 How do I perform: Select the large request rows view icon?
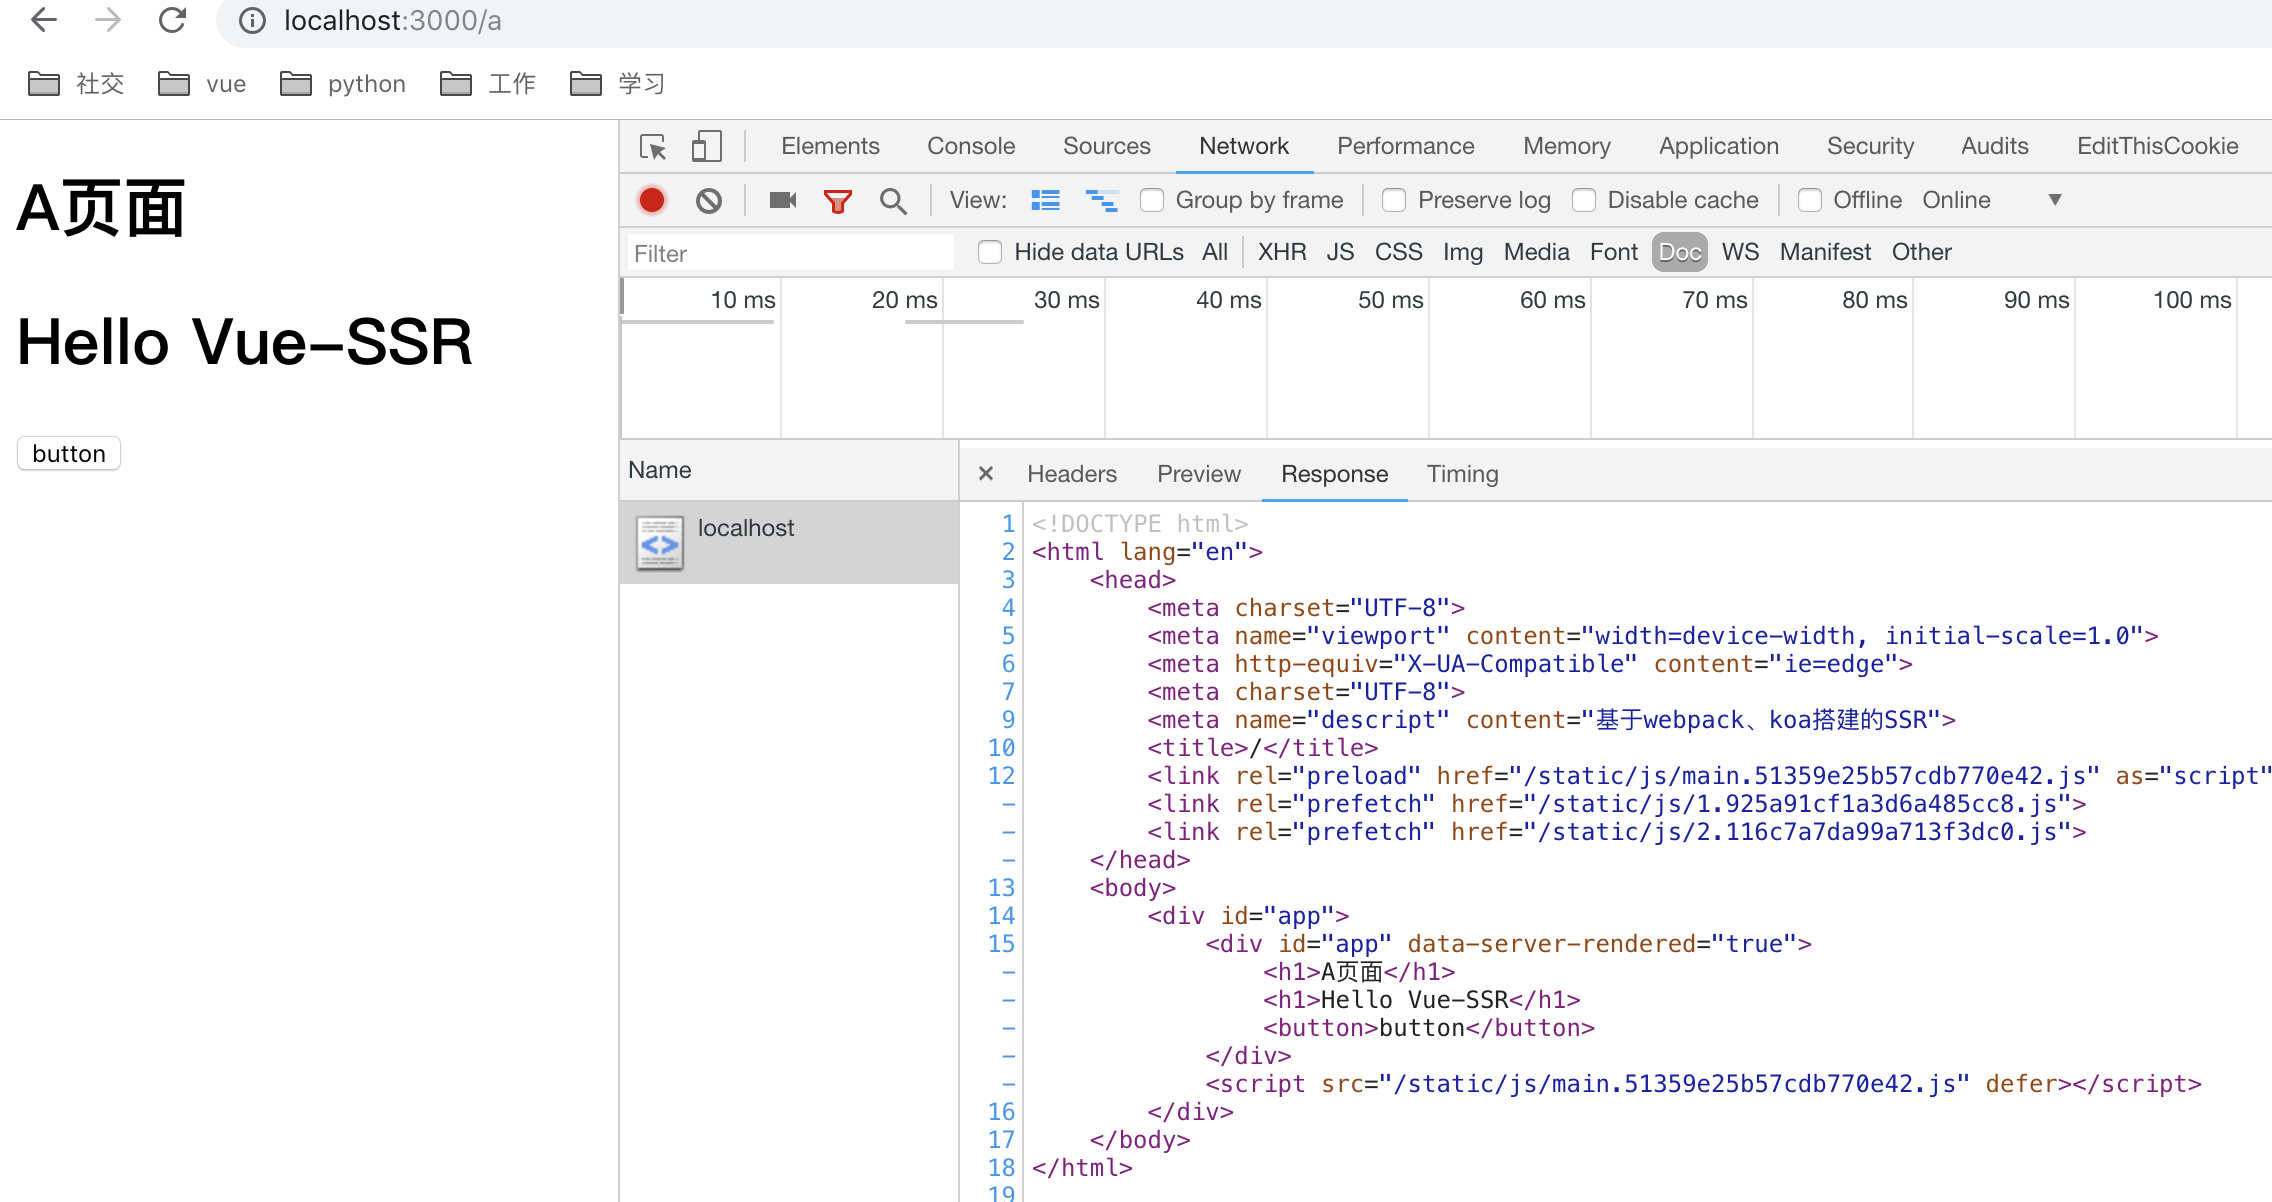tap(1046, 200)
